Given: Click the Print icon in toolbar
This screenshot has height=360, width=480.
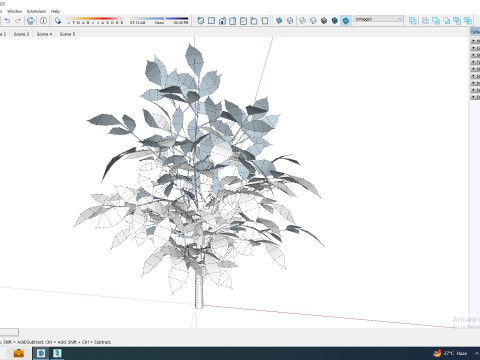Looking at the screenshot, I should click(x=31, y=21).
